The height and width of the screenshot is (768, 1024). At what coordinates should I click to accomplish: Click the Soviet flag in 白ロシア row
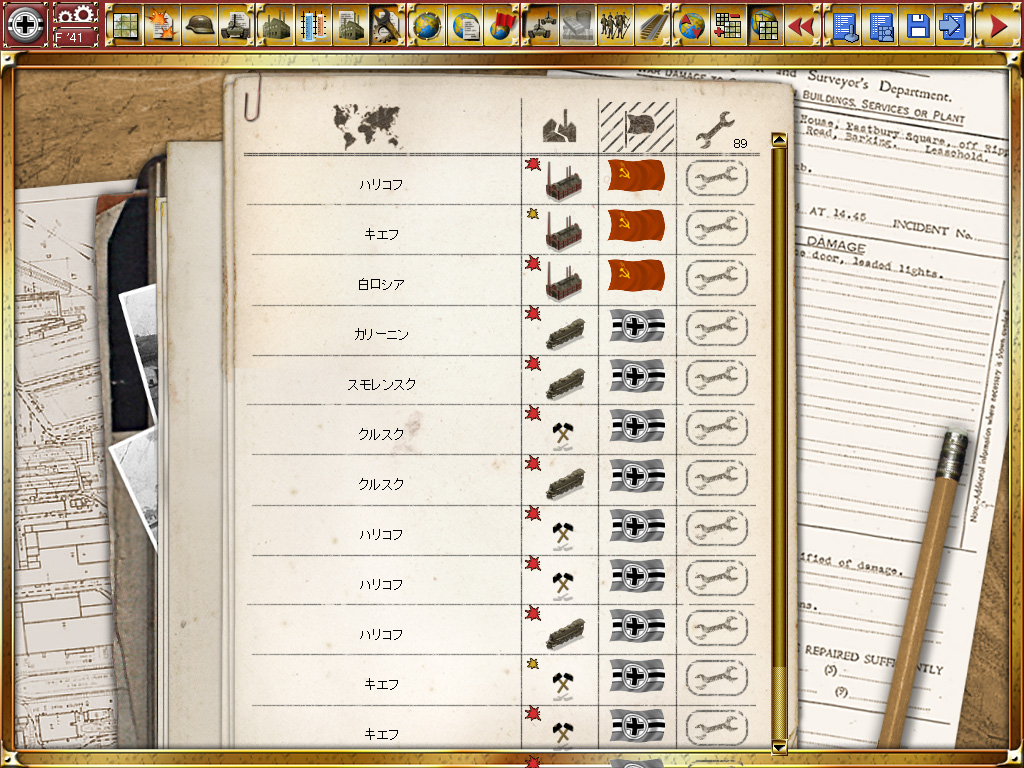[636, 275]
